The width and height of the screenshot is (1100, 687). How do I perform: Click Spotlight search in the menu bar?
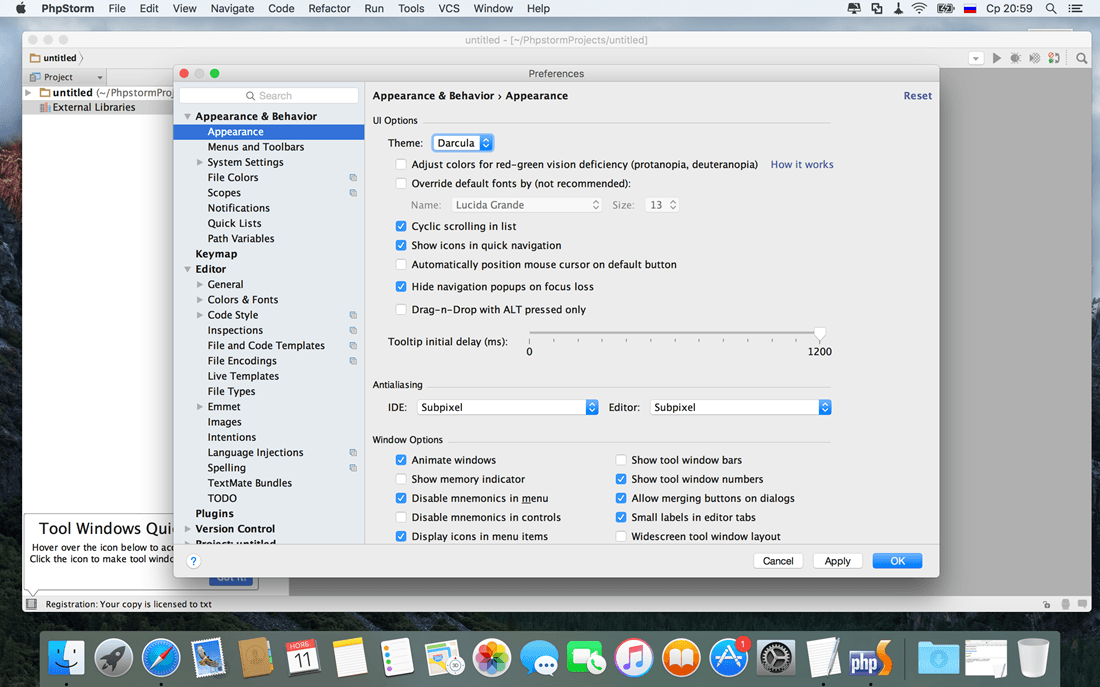[1050, 8]
